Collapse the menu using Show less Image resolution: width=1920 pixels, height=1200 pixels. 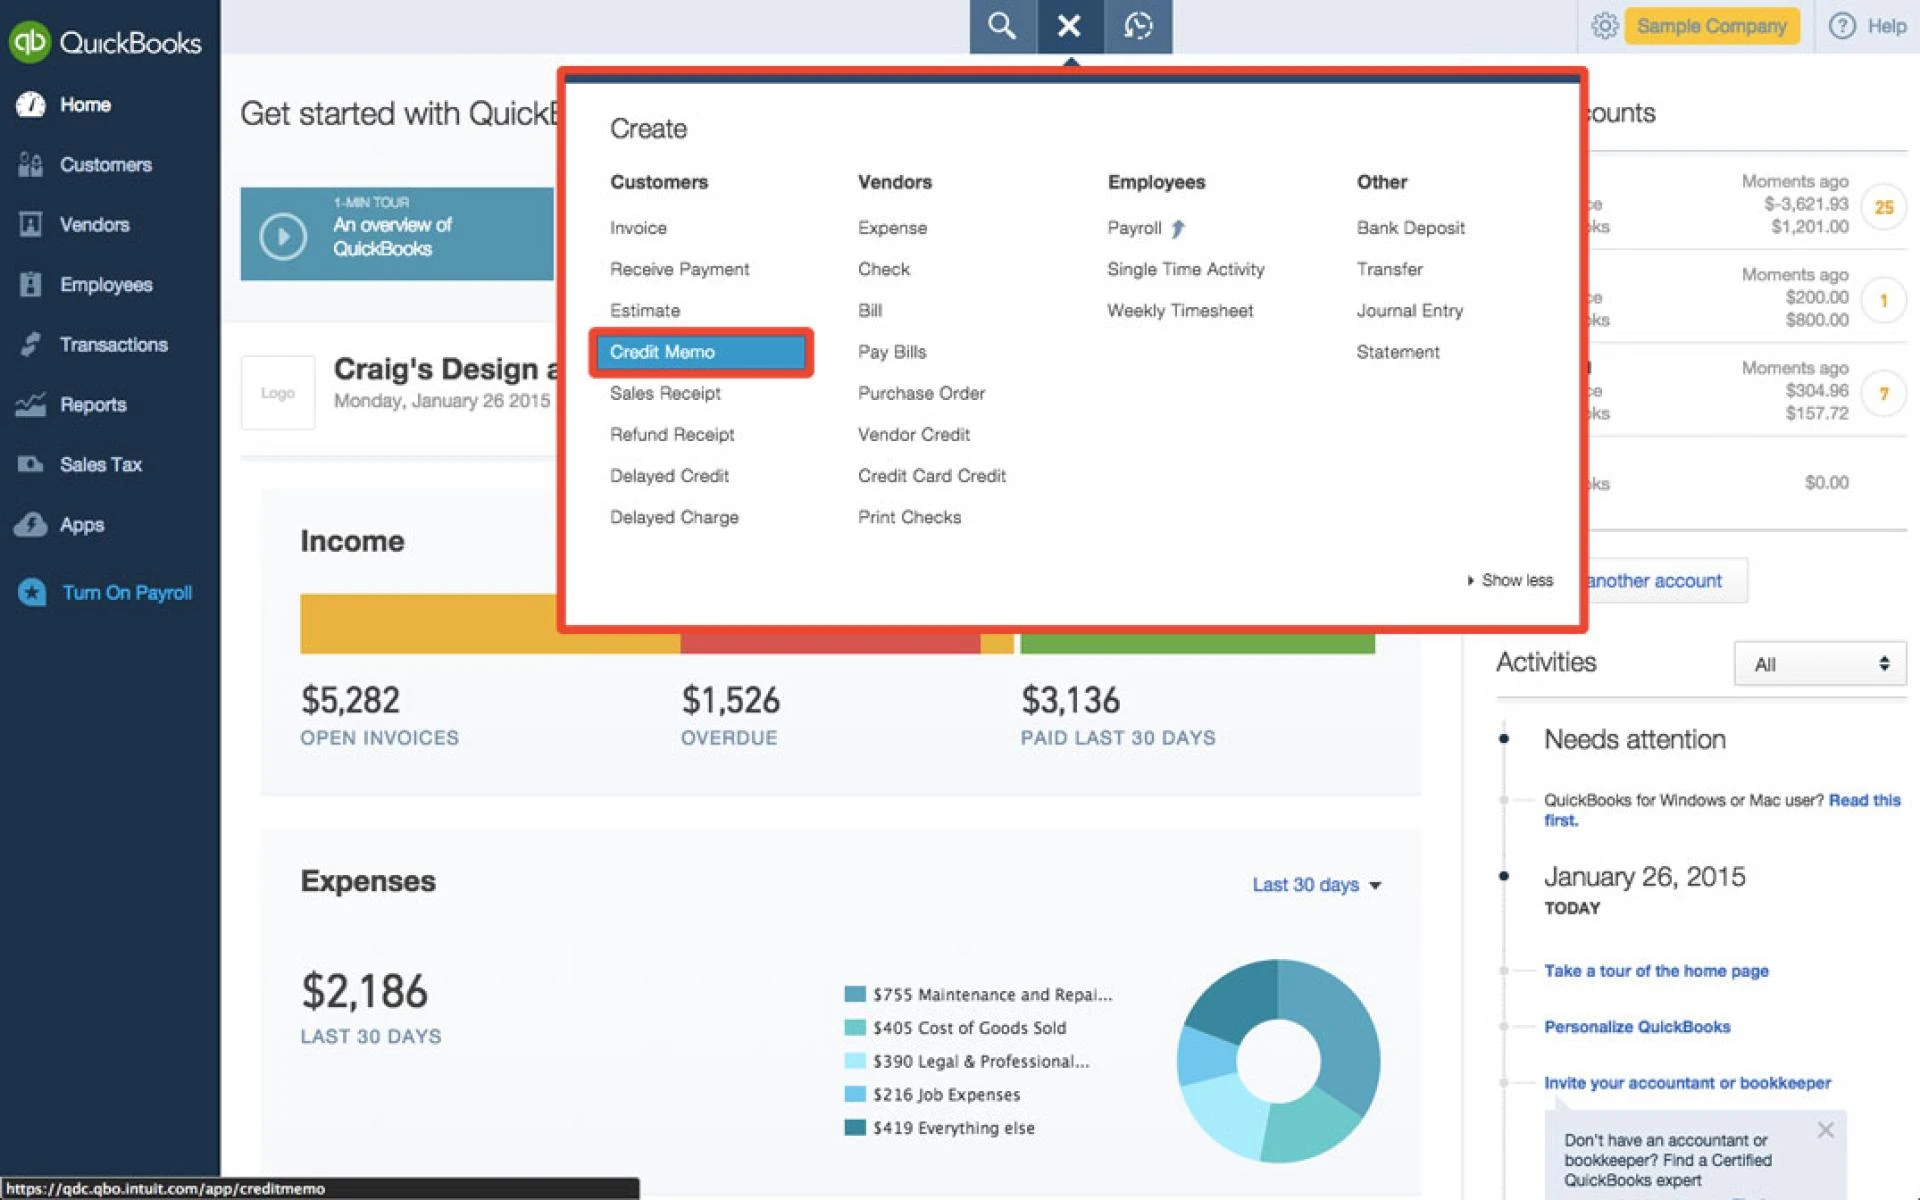point(1510,580)
